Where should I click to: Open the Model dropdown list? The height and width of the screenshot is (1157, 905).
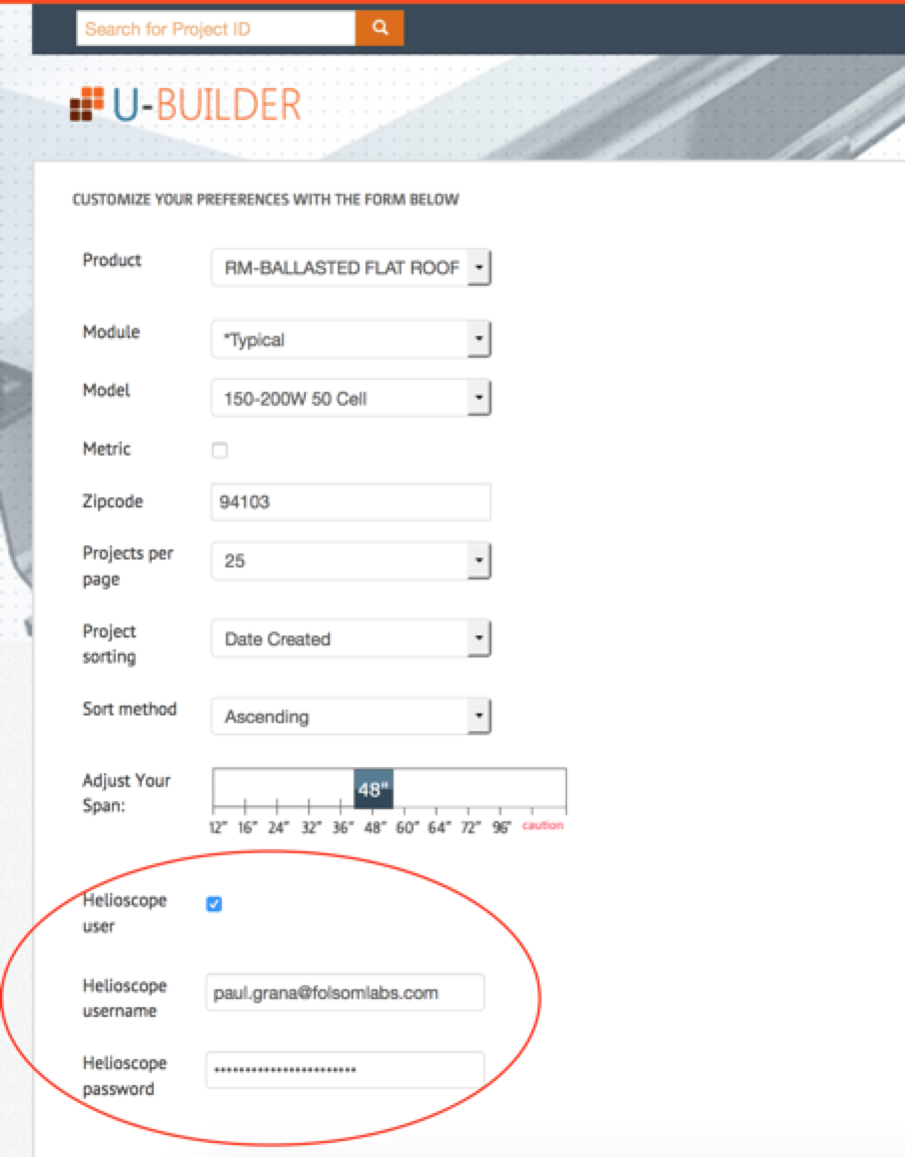pyautogui.click(x=350, y=399)
